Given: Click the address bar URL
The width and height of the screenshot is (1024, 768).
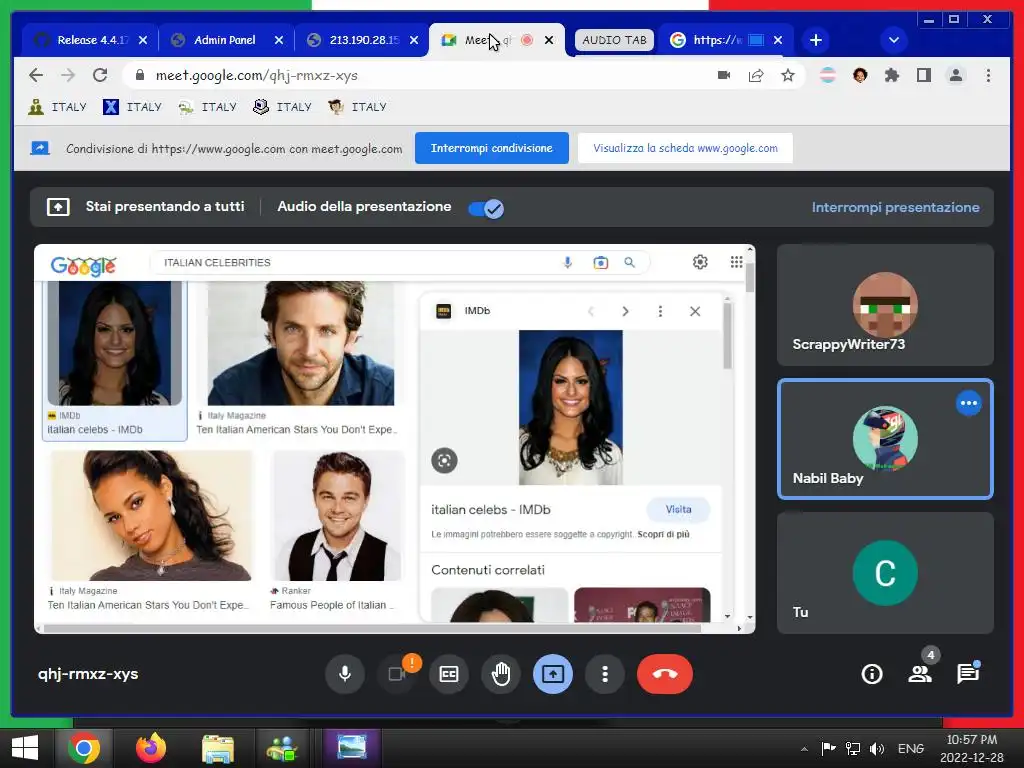Looking at the screenshot, I should (x=257, y=75).
